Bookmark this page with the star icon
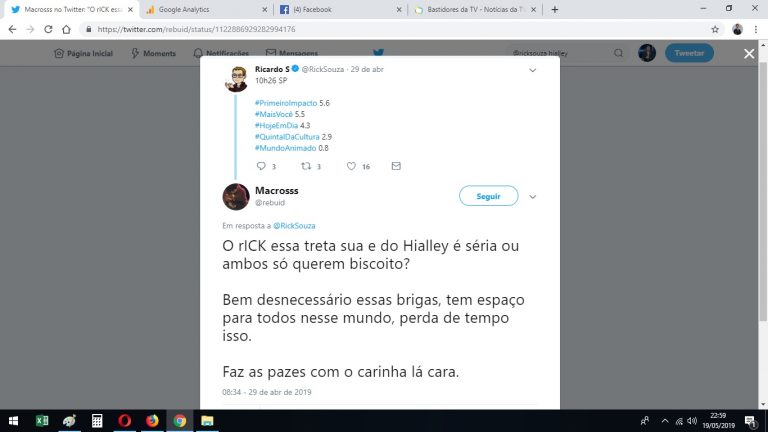Screen dimensions: 768x432 point(715,29)
